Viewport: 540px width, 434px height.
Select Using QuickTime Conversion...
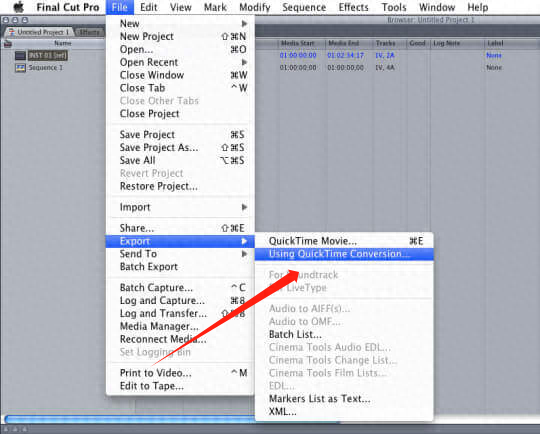click(344, 254)
